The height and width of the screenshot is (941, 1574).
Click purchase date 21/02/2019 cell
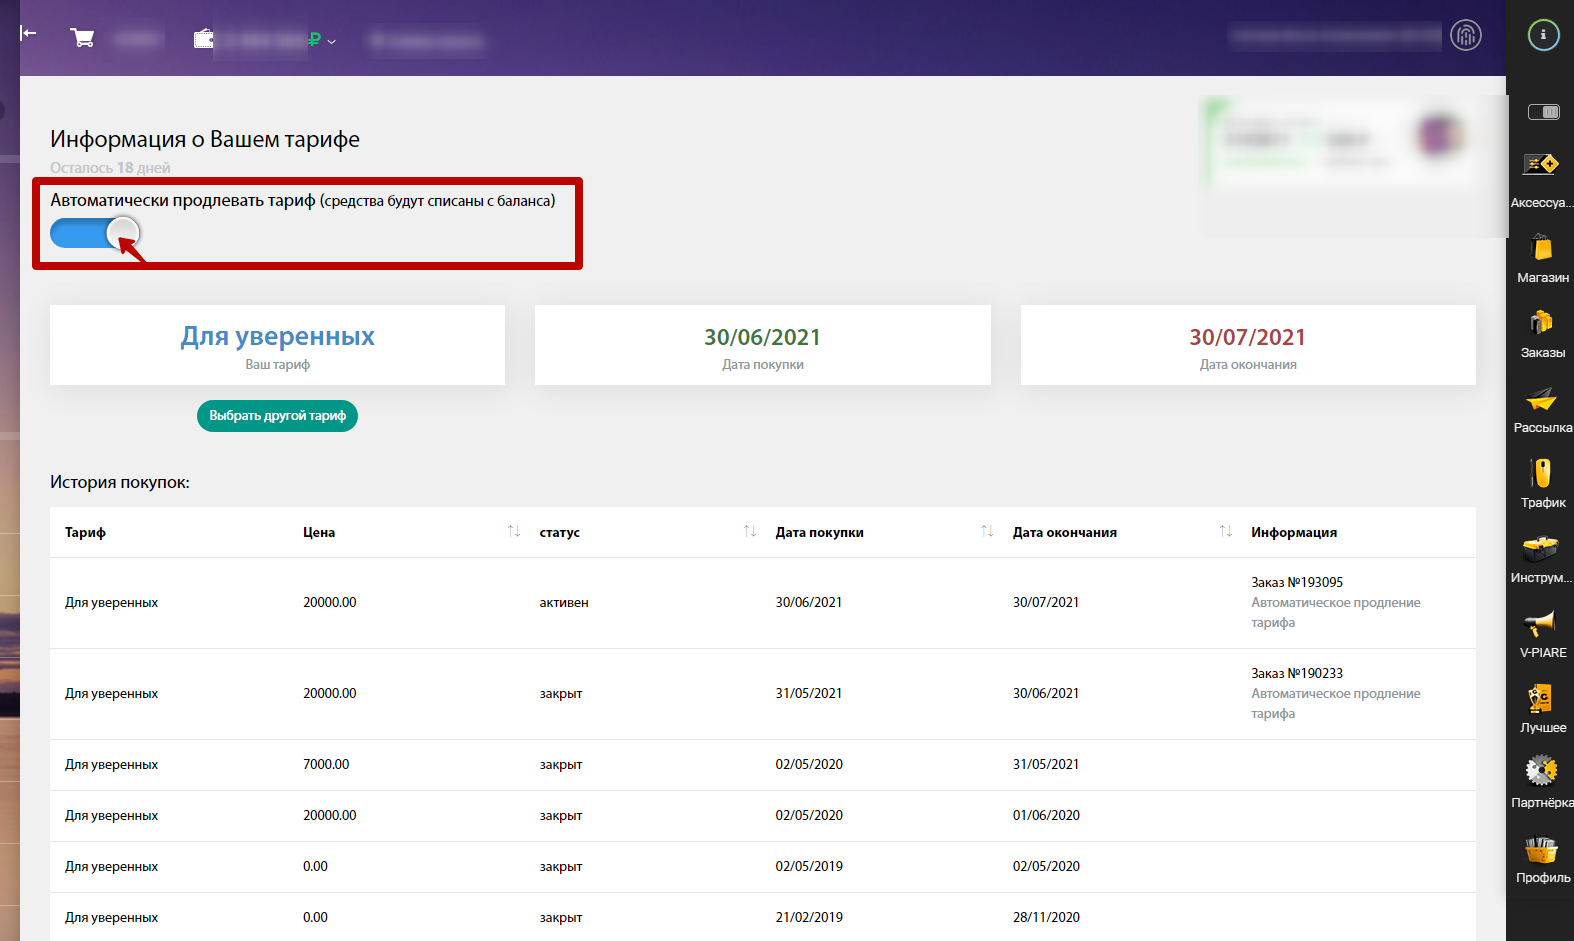click(x=809, y=917)
